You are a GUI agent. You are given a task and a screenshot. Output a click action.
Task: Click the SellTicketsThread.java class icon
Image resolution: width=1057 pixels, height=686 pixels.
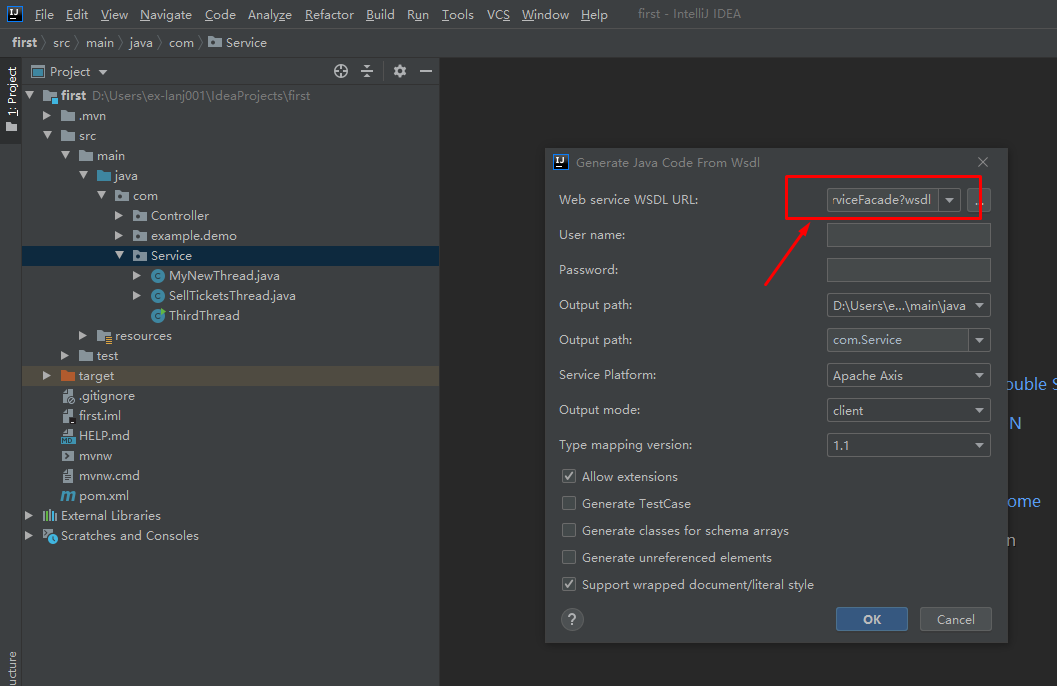tap(158, 296)
